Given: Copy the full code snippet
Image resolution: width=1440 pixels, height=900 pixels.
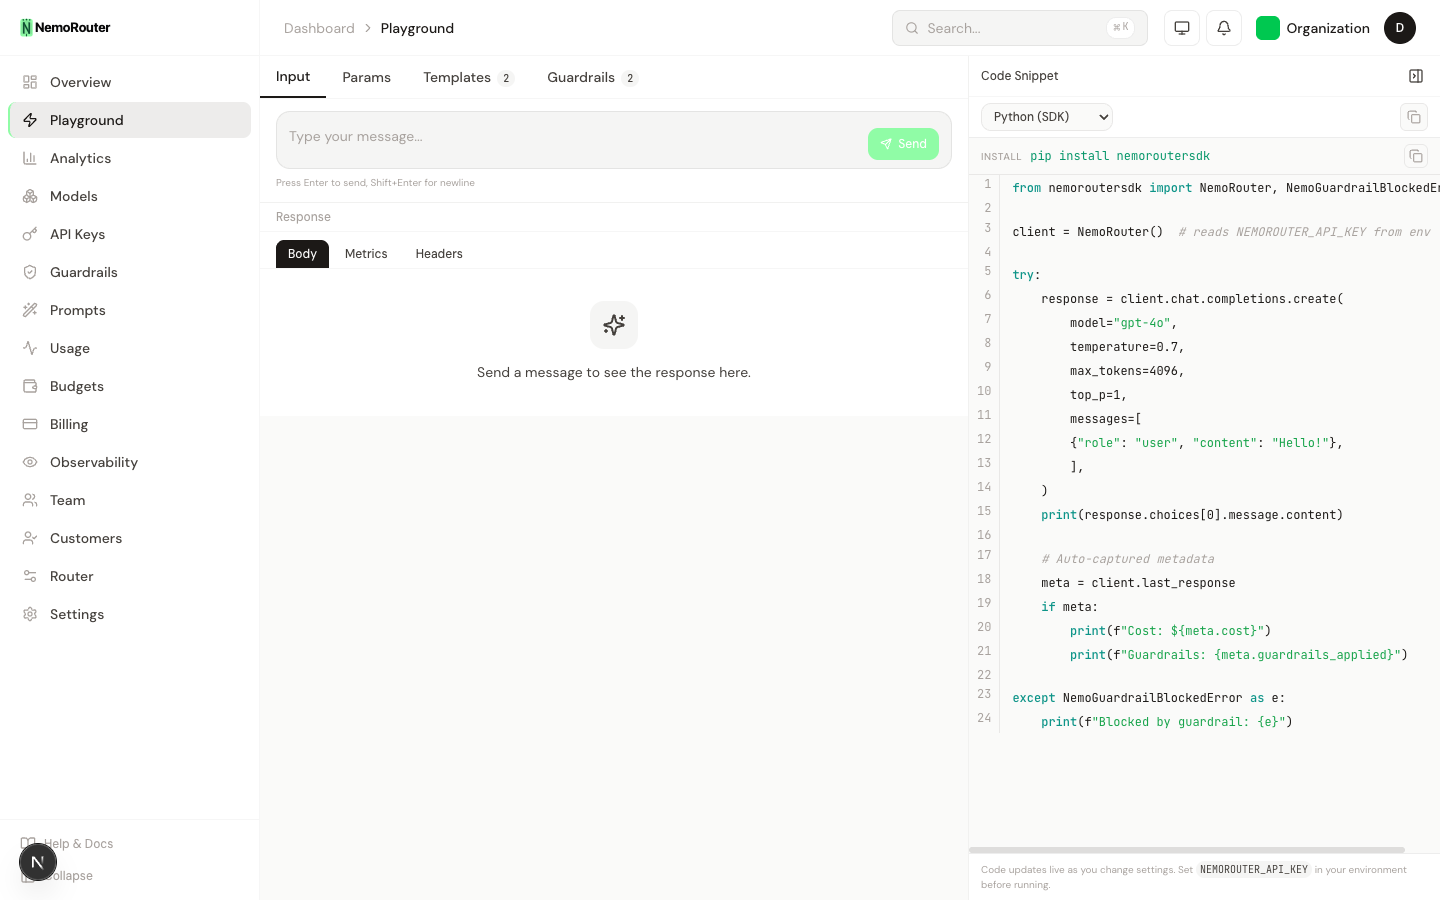Looking at the screenshot, I should pyautogui.click(x=1413, y=117).
